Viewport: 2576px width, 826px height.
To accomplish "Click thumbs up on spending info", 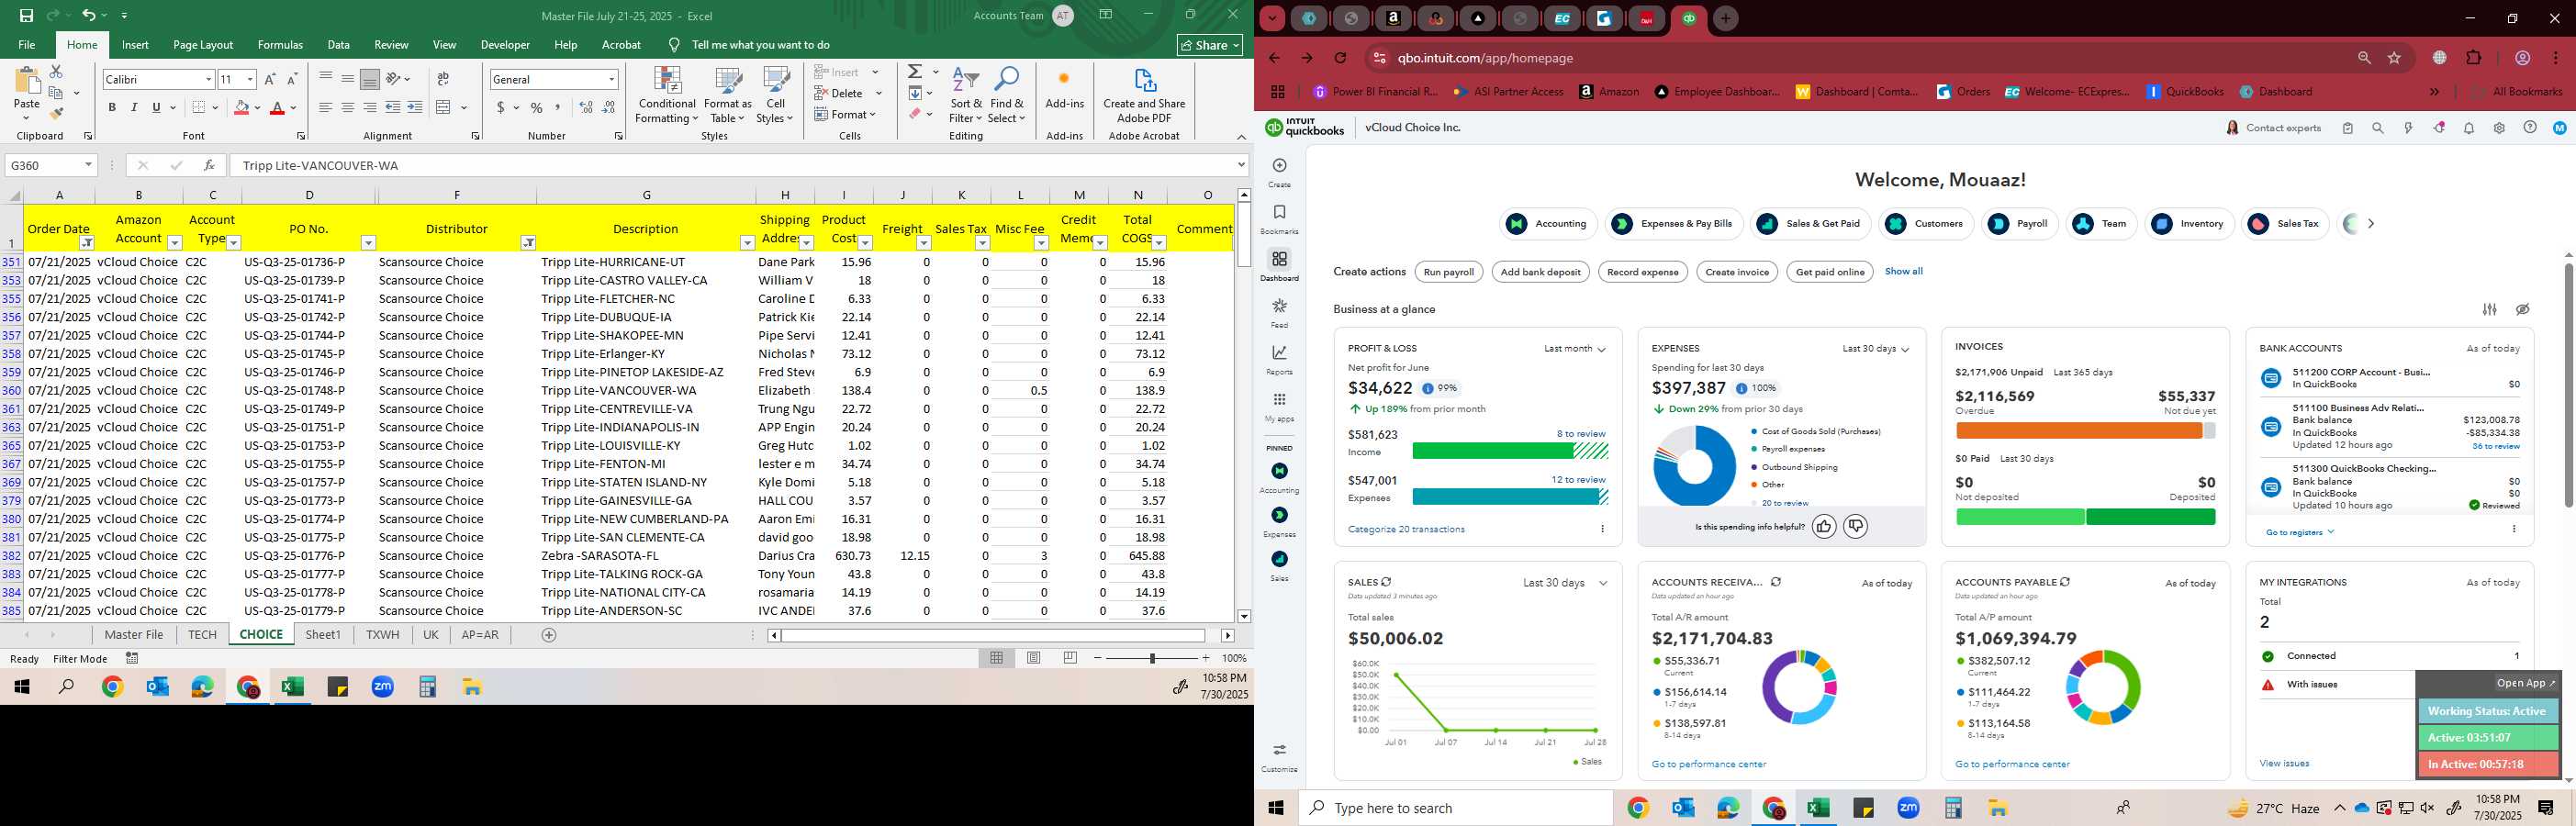I will [x=1824, y=526].
